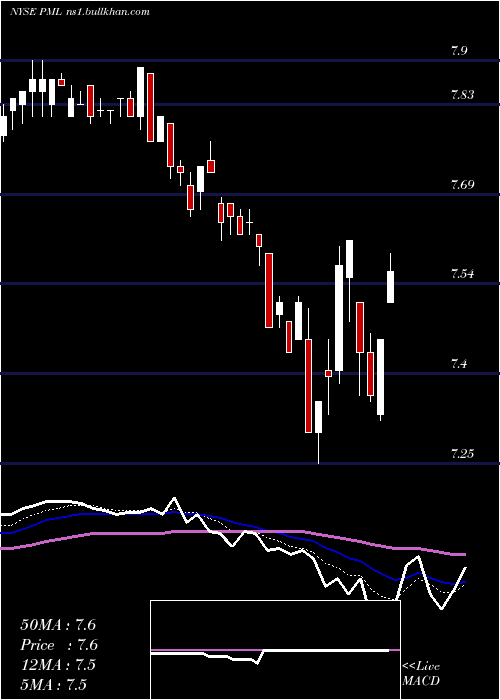
Task: Click the Price : 7.6 reading
Action: [59, 645]
